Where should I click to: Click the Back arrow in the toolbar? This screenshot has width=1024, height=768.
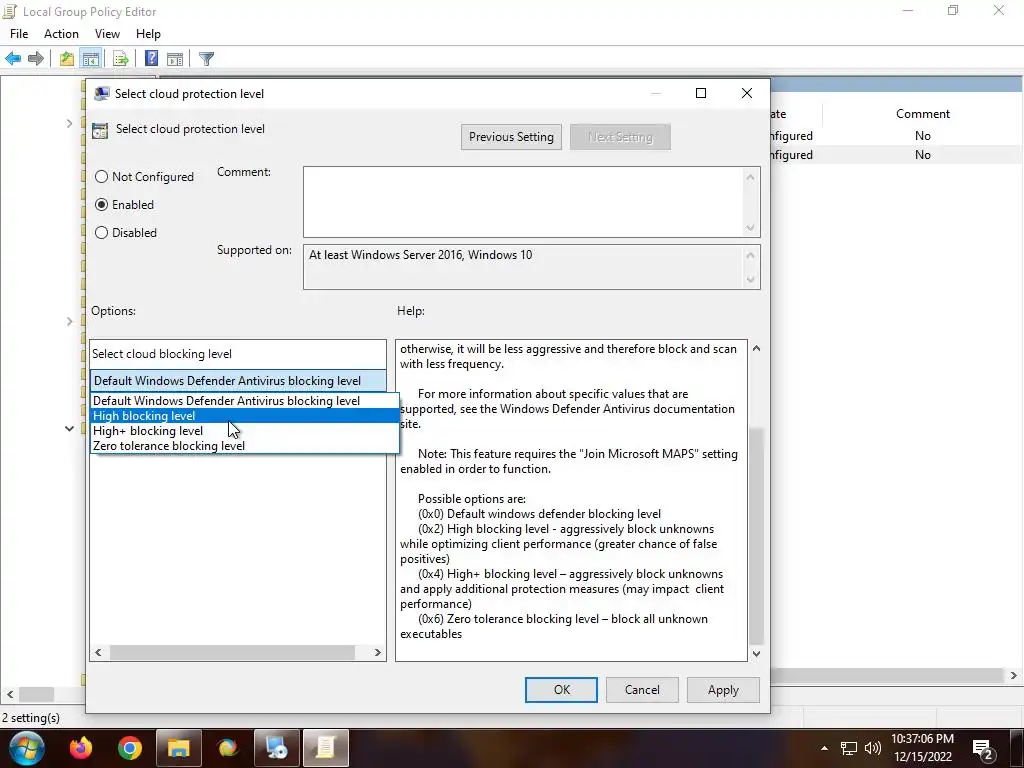pos(12,59)
